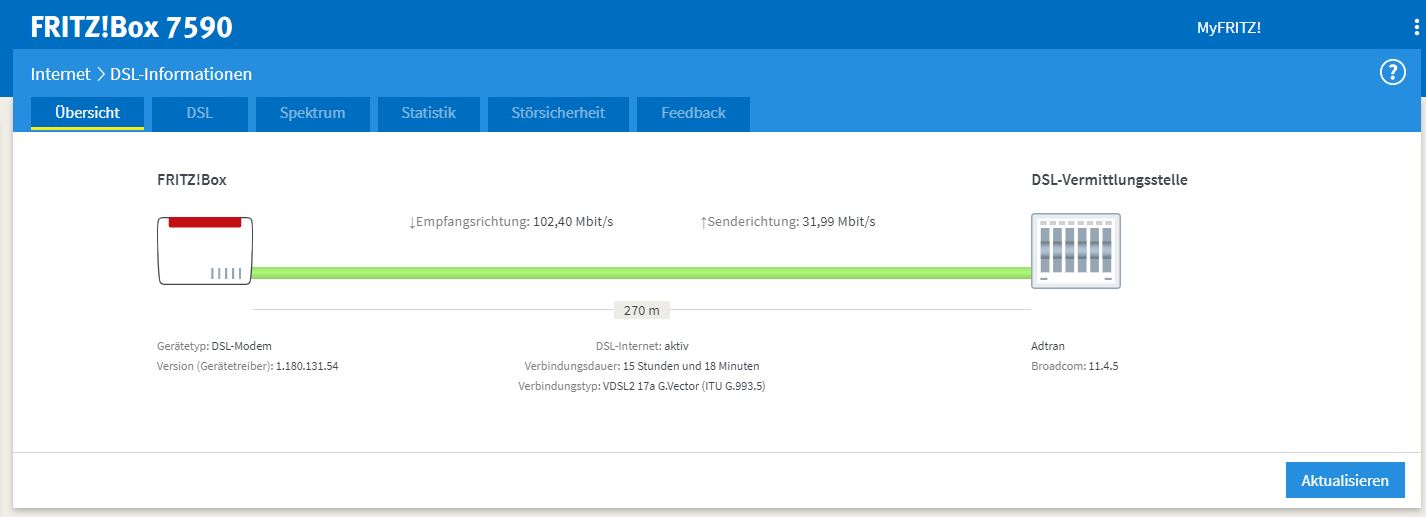Screen dimensions: 1426x517
Task: Click the 270 m line length label
Action: pos(641,310)
